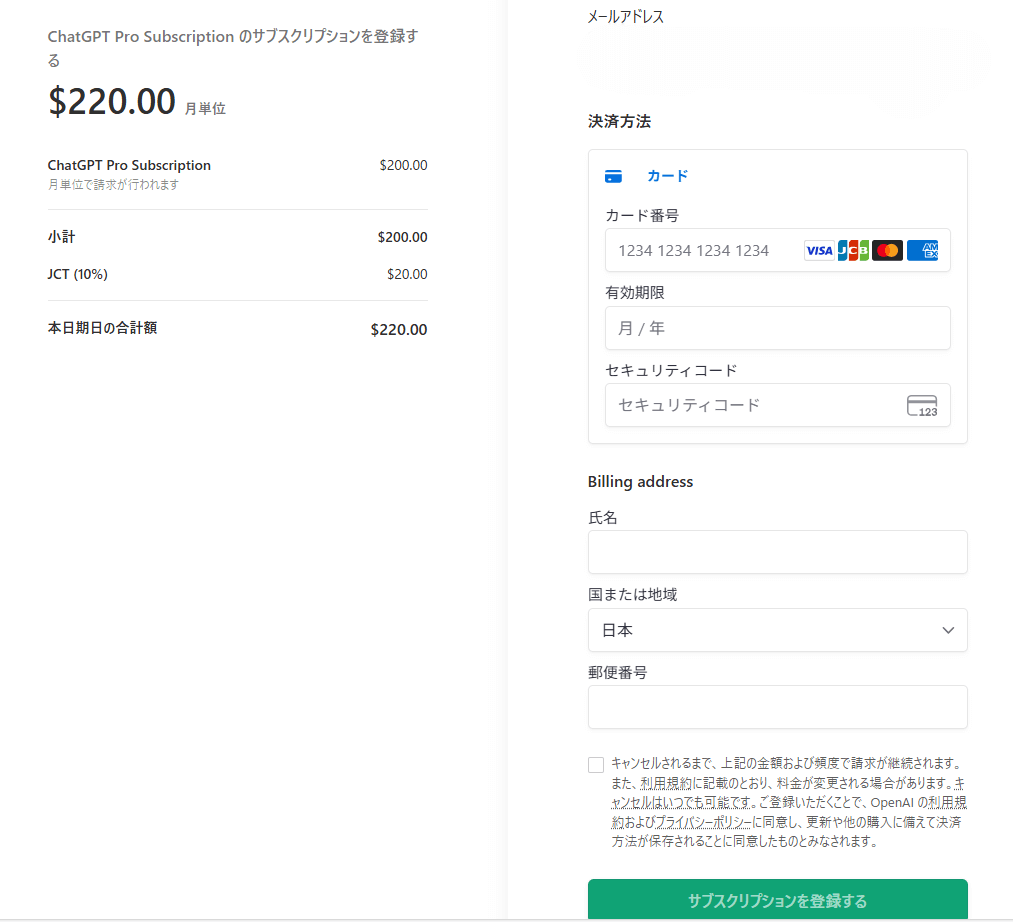Focus the 氏名 name field
Viewport: 1013px width, 922px height.
pyautogui.click(x=777, y=552)
